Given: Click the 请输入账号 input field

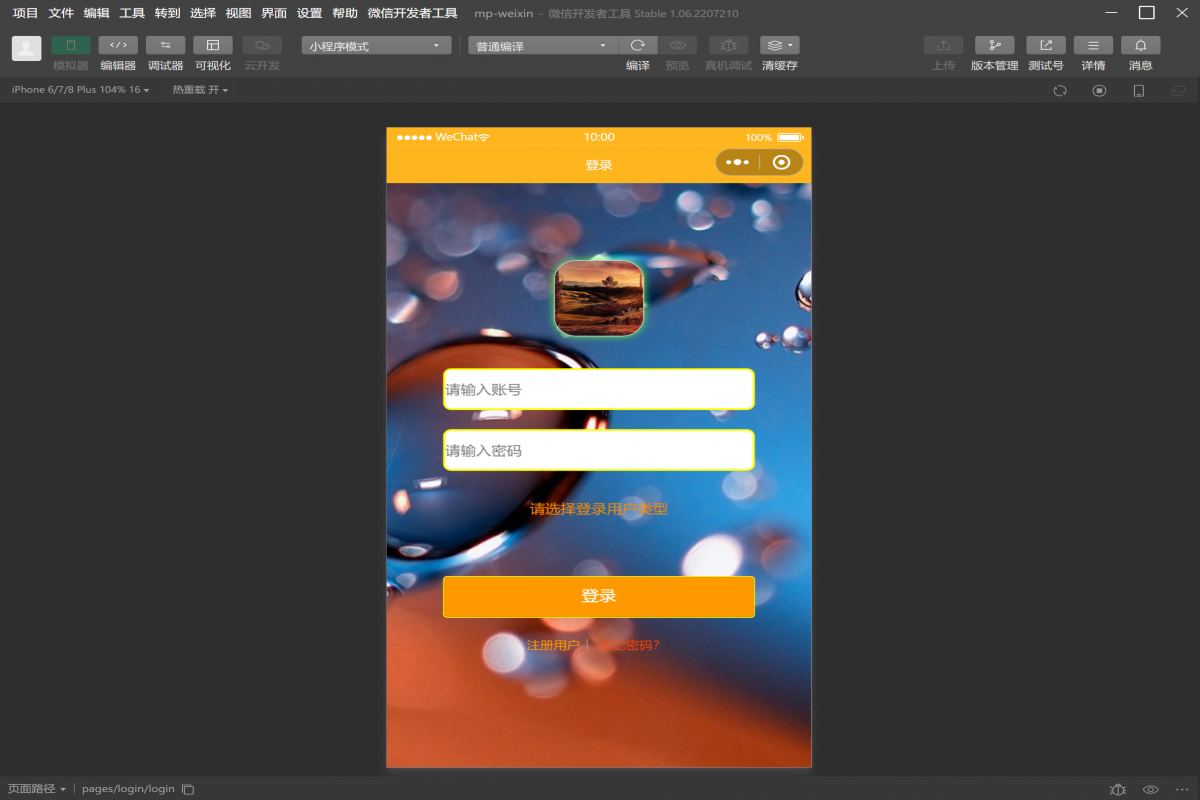Looking at the screenshot, I should 598,389.
